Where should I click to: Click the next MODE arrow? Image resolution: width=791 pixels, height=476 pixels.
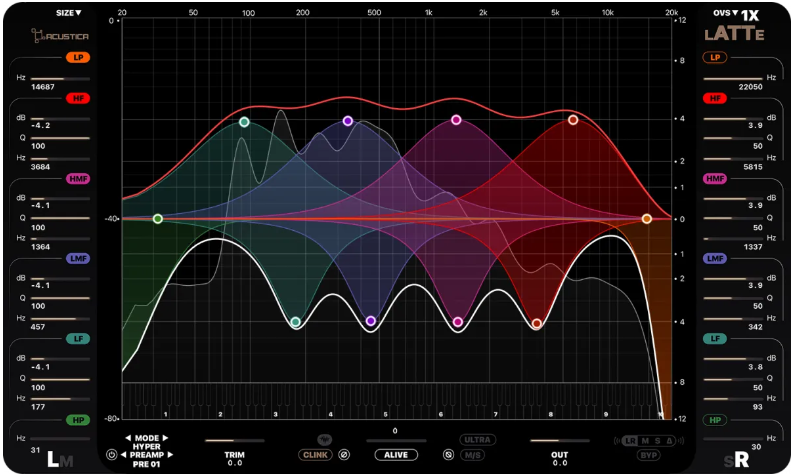165,438
